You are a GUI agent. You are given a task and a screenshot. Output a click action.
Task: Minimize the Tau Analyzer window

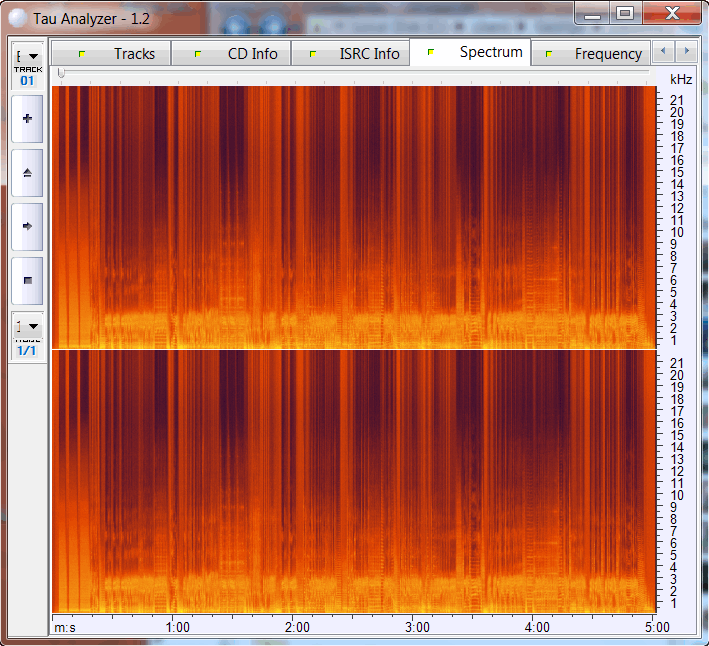[x=592, y=13]
